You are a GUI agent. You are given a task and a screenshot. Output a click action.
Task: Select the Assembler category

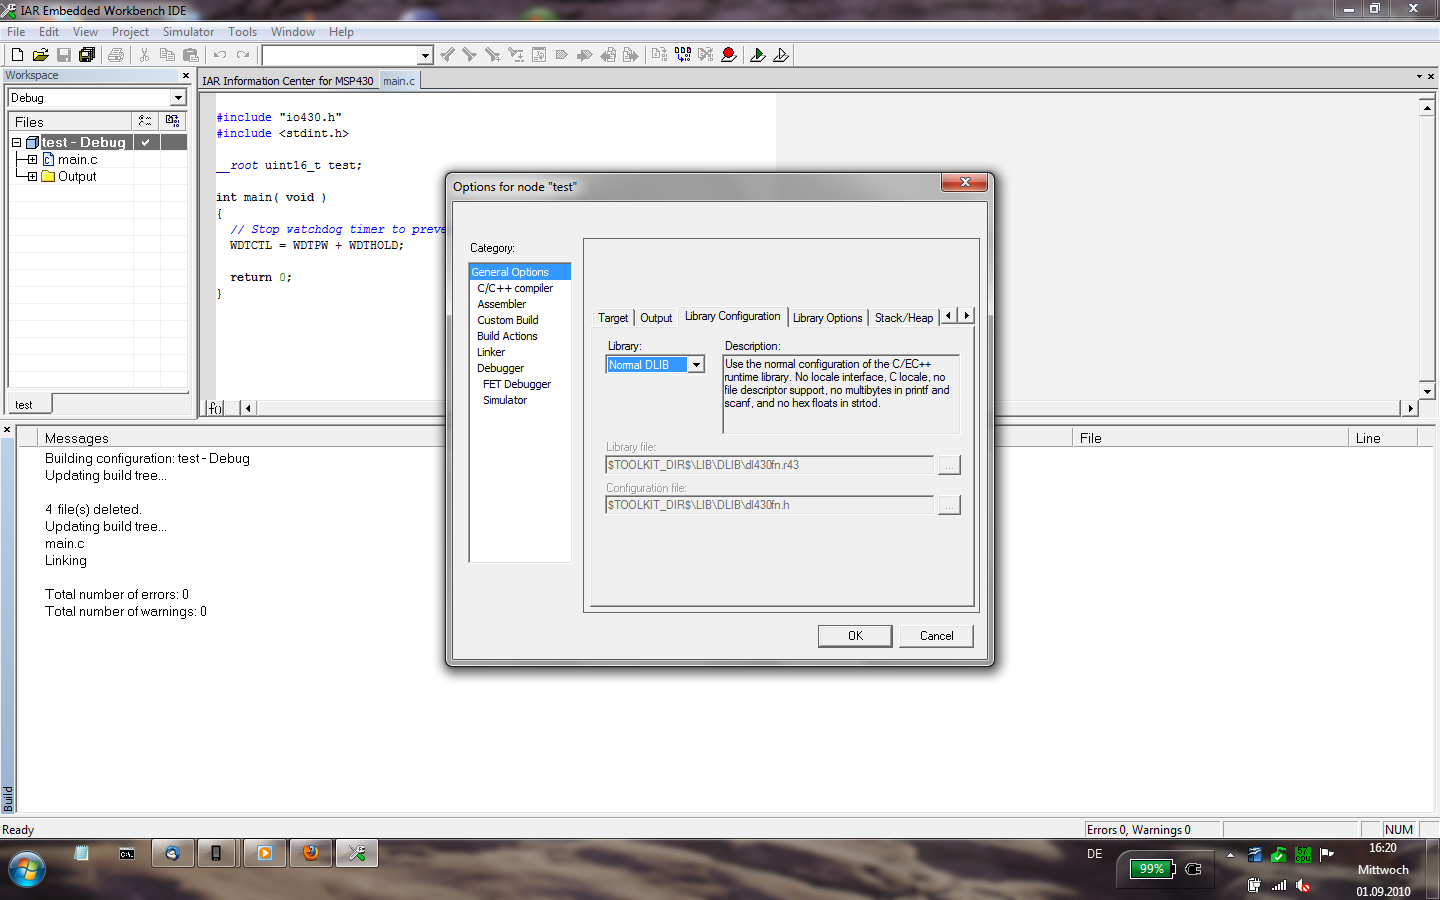coord(502,304)
